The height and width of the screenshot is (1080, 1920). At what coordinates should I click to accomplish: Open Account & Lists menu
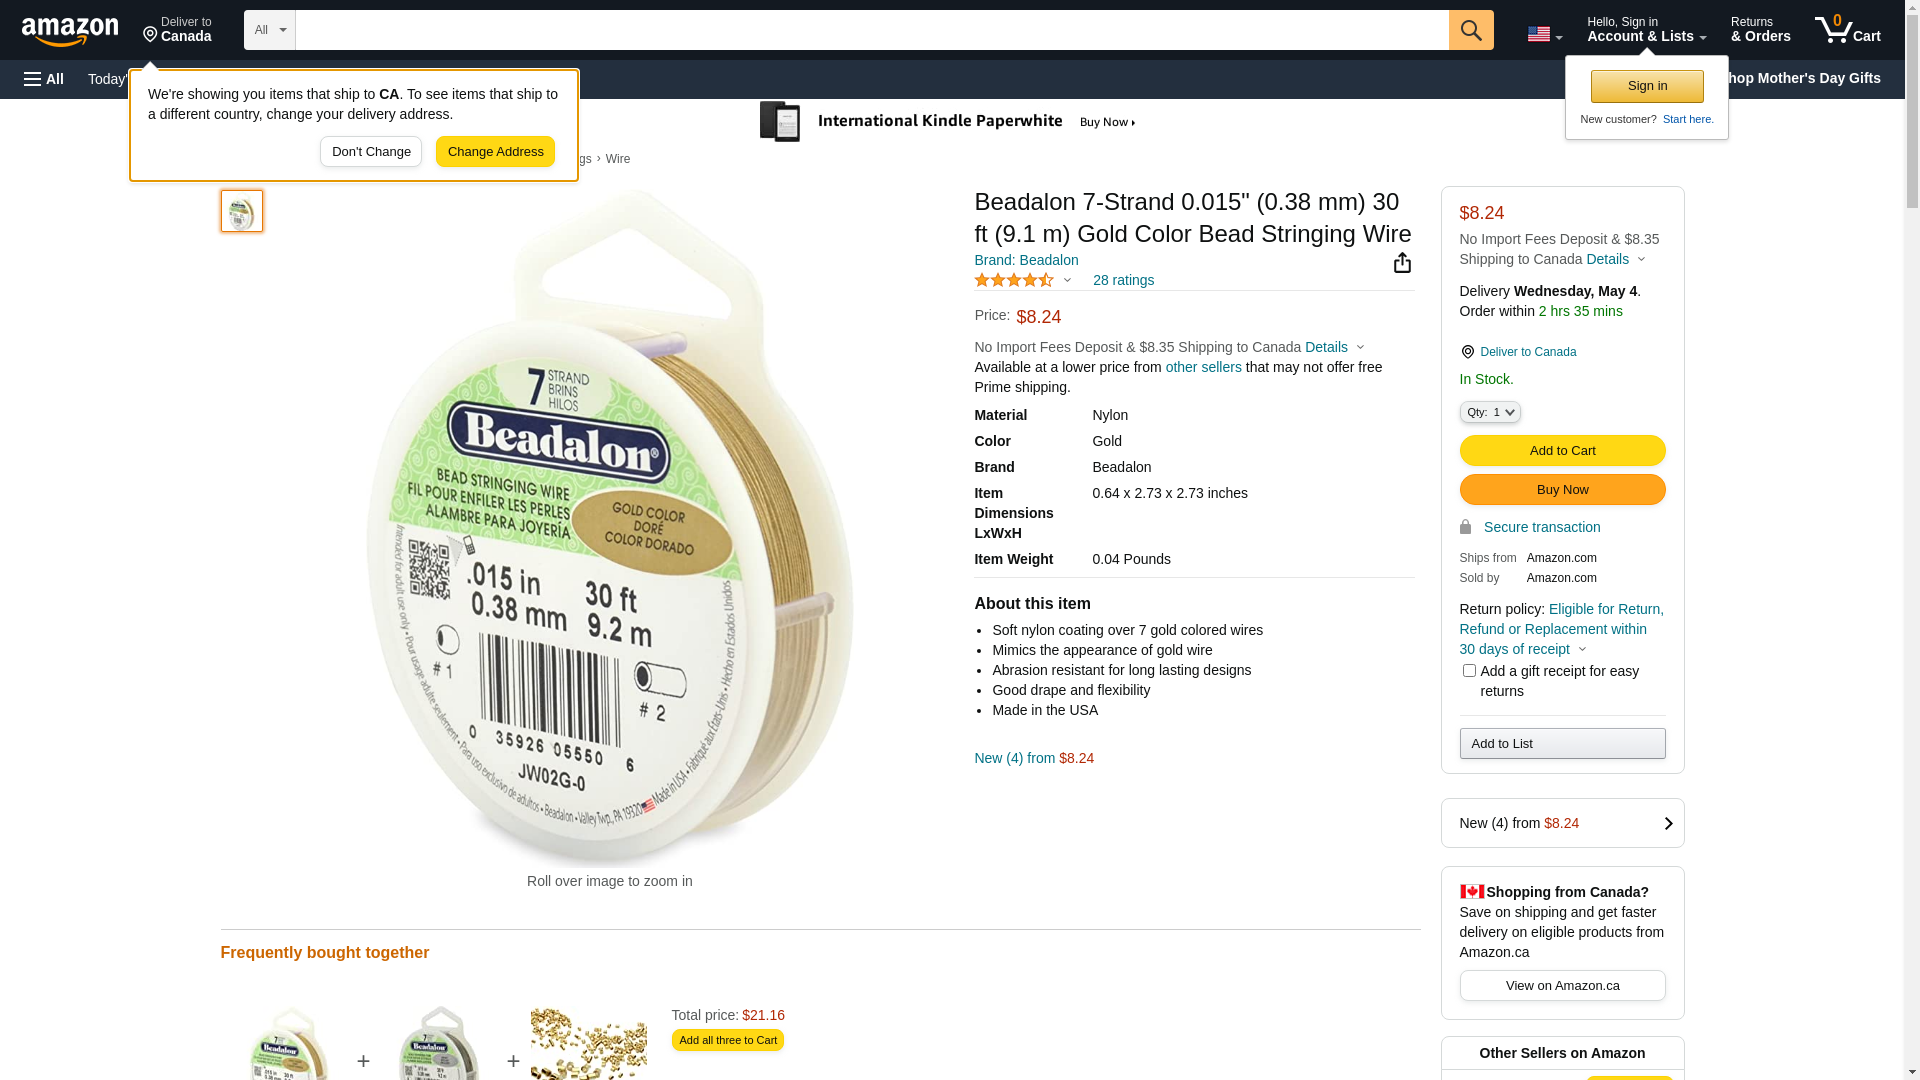pos(1647,30)
